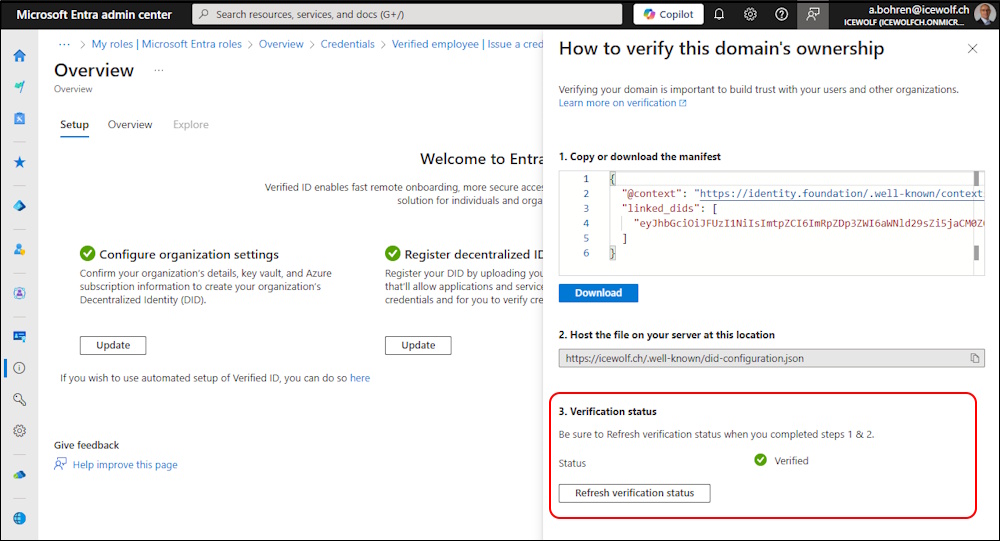Screen dimensions: 1000x541
Task: Select the info circle sidebar icon
Action: 19,368
